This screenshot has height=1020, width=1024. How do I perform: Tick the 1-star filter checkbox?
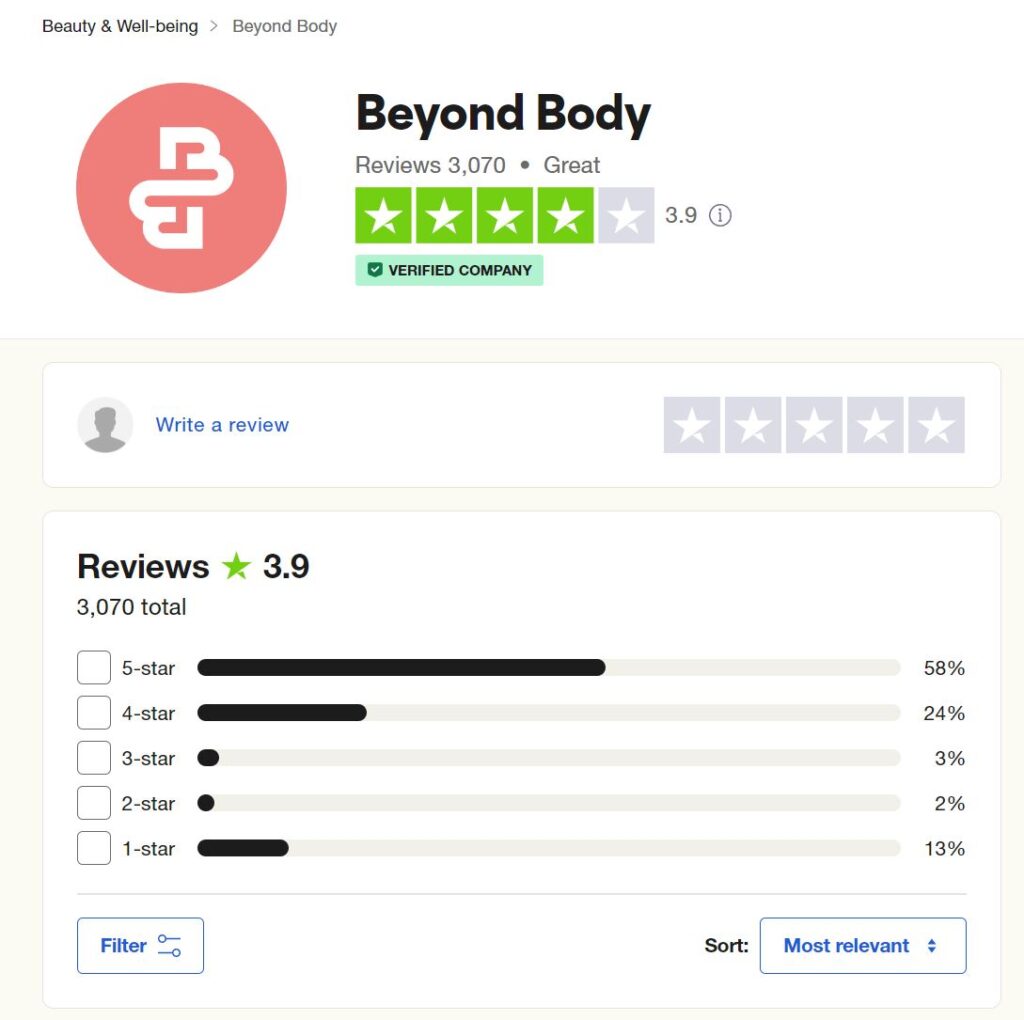click(x=94, y=848)
